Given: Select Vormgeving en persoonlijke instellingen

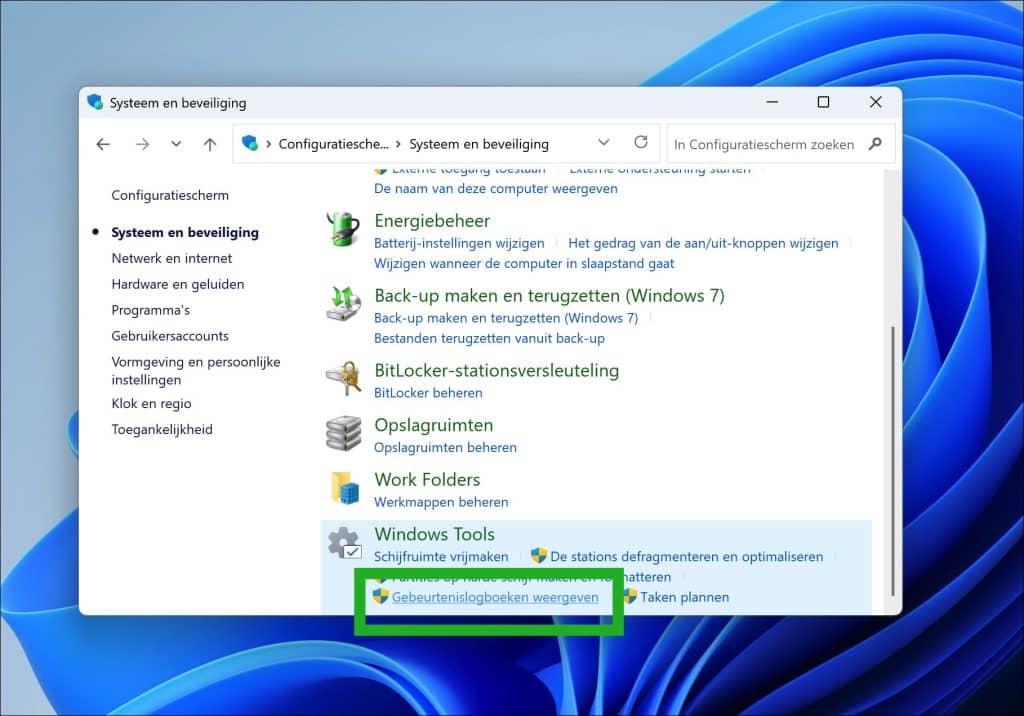Looking at the screenshot, I should point(196,370).
